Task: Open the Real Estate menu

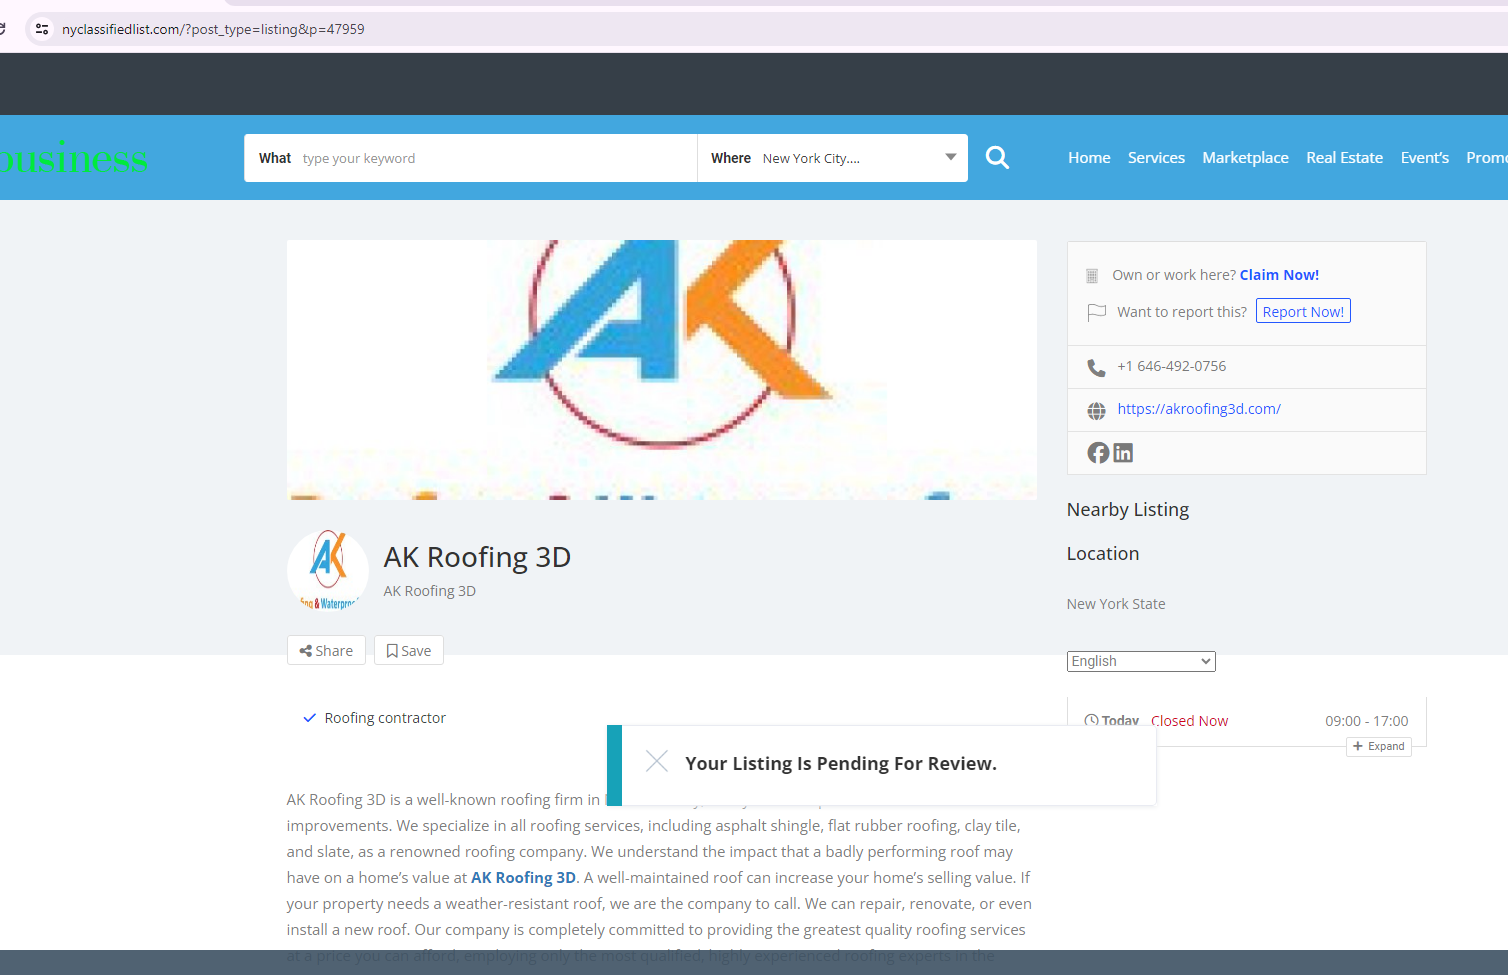Action: click(1344, 158)
